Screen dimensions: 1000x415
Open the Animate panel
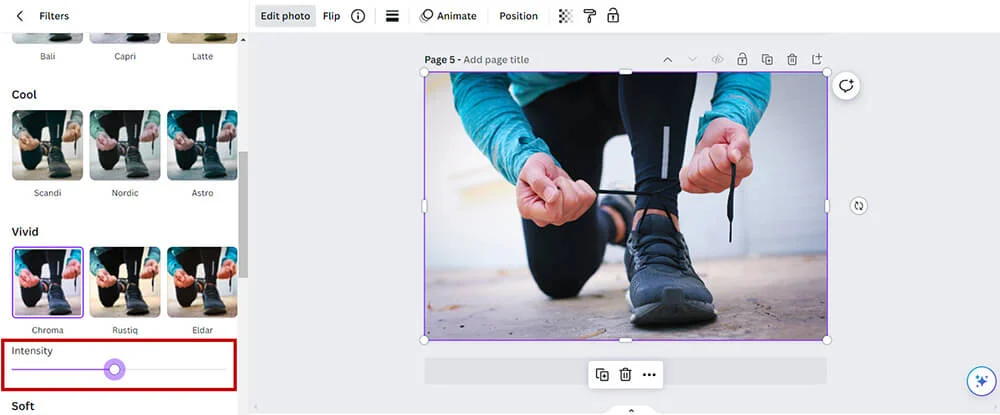(x=448, y=16)
